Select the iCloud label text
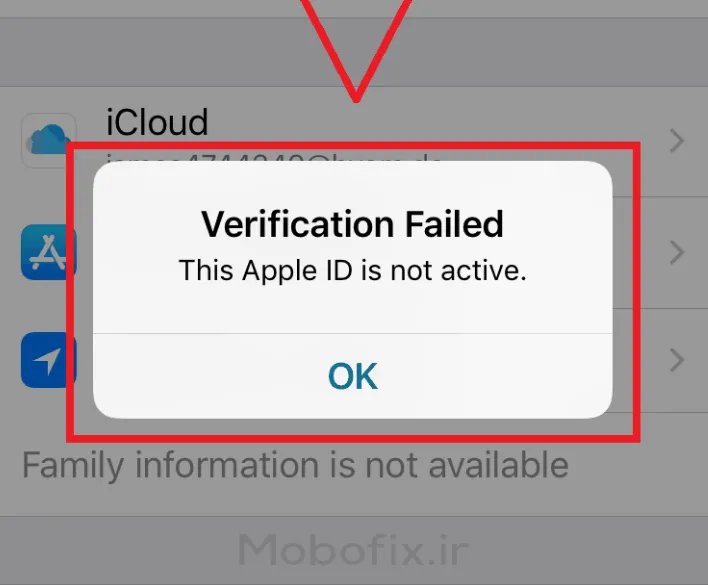708x585 pixels. (157, 122)
